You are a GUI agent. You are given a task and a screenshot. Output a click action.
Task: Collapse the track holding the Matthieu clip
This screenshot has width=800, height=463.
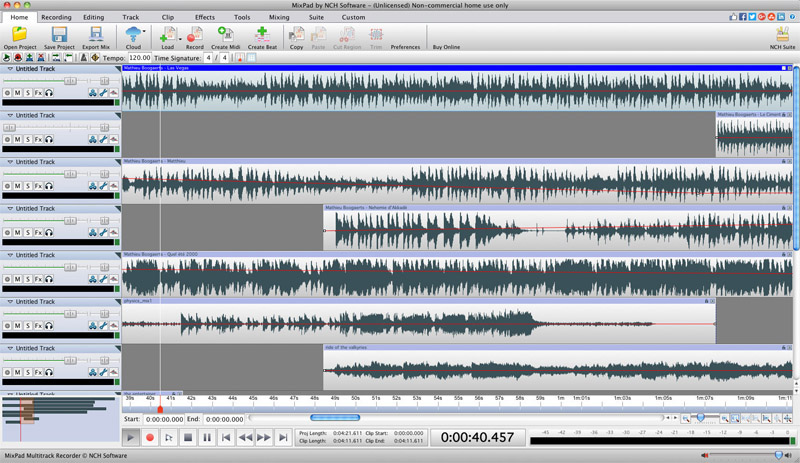coord(10,162)
